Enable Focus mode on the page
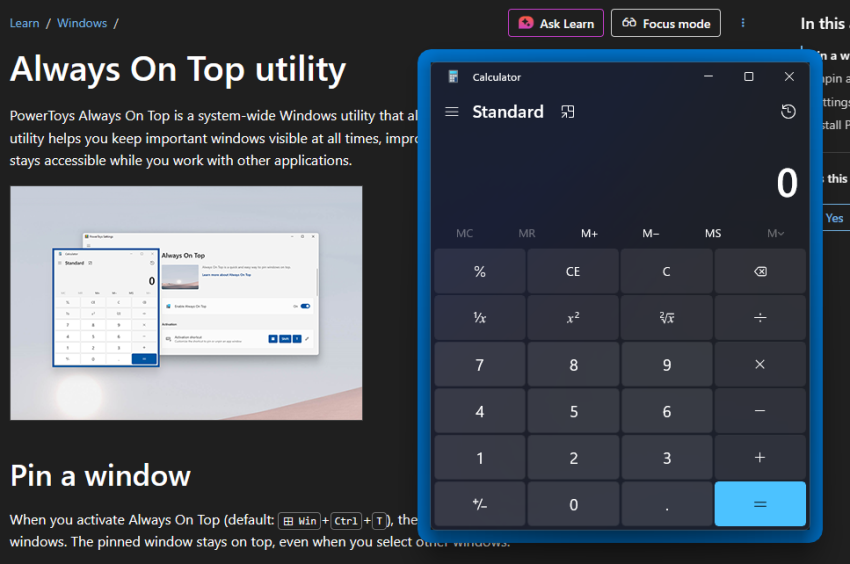This screenshot has height=564, width=850. 666,23
